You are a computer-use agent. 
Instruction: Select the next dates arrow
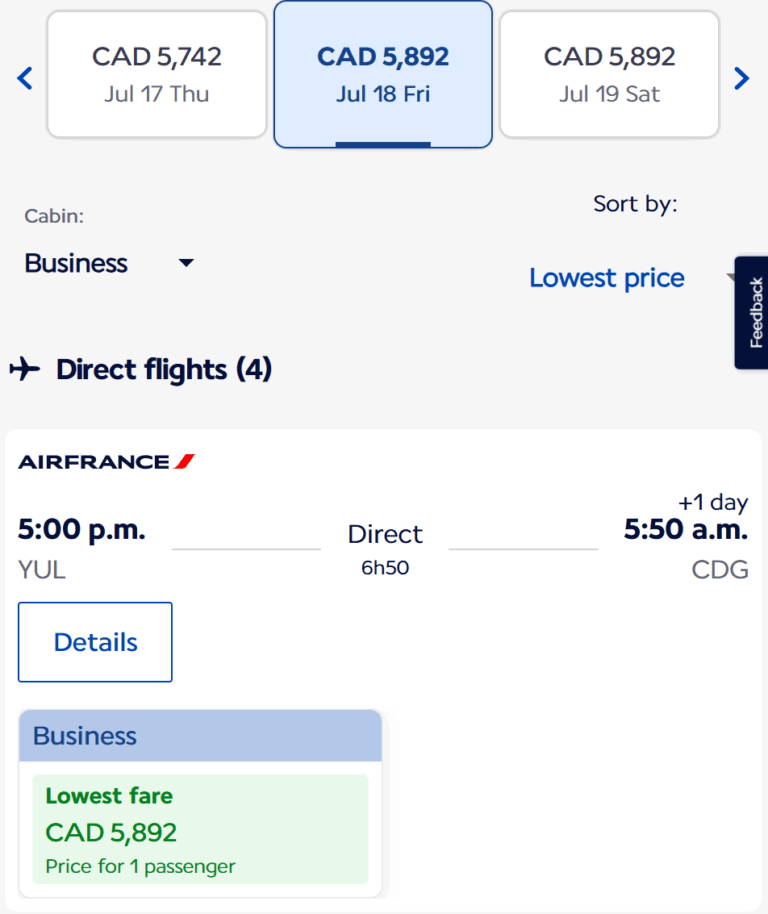(742, 77)
